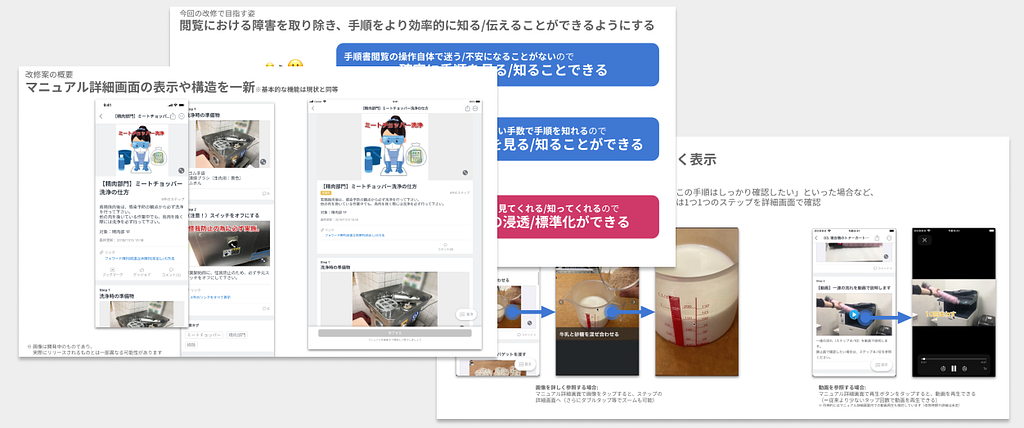Tap コメント icon in tablet mockup card
Image resolution: width=1024 pixels, height=428 pixels.
(445, 246)
